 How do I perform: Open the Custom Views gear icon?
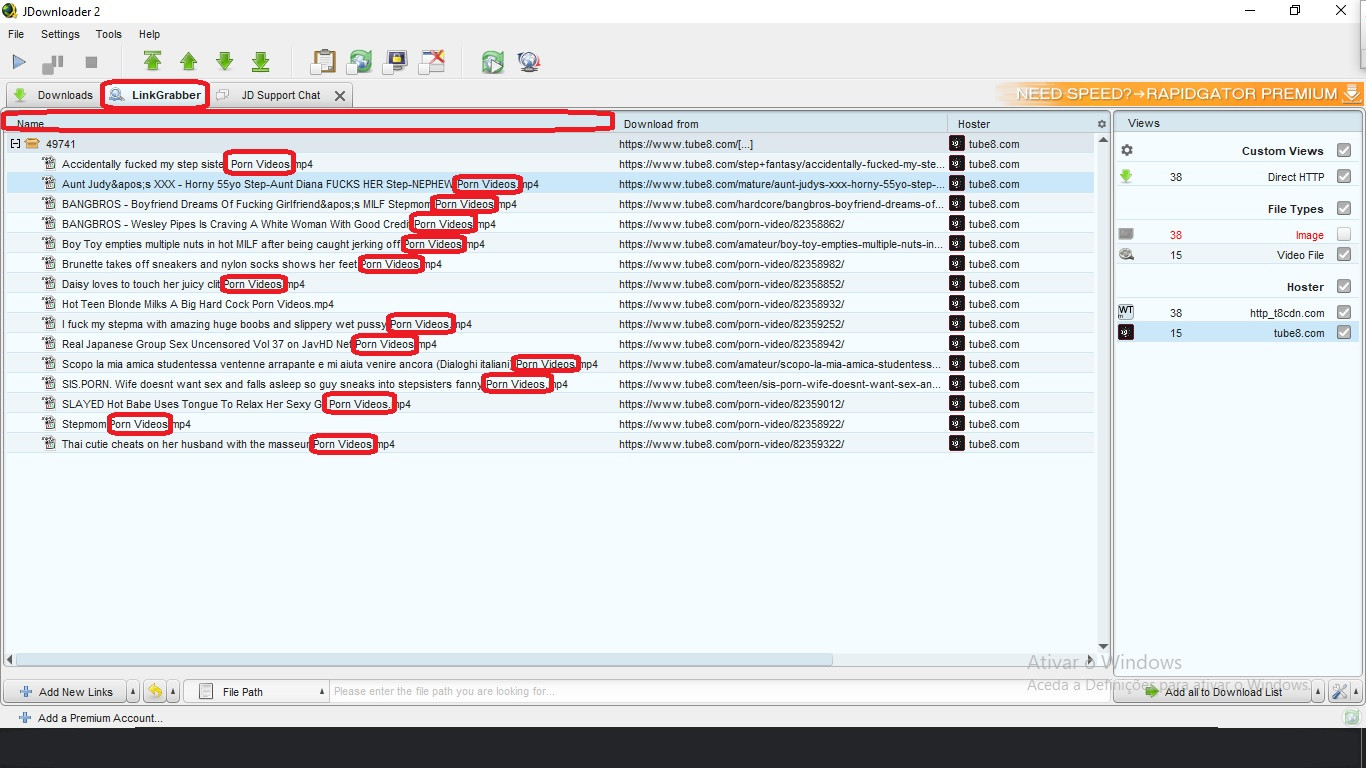1127,150
